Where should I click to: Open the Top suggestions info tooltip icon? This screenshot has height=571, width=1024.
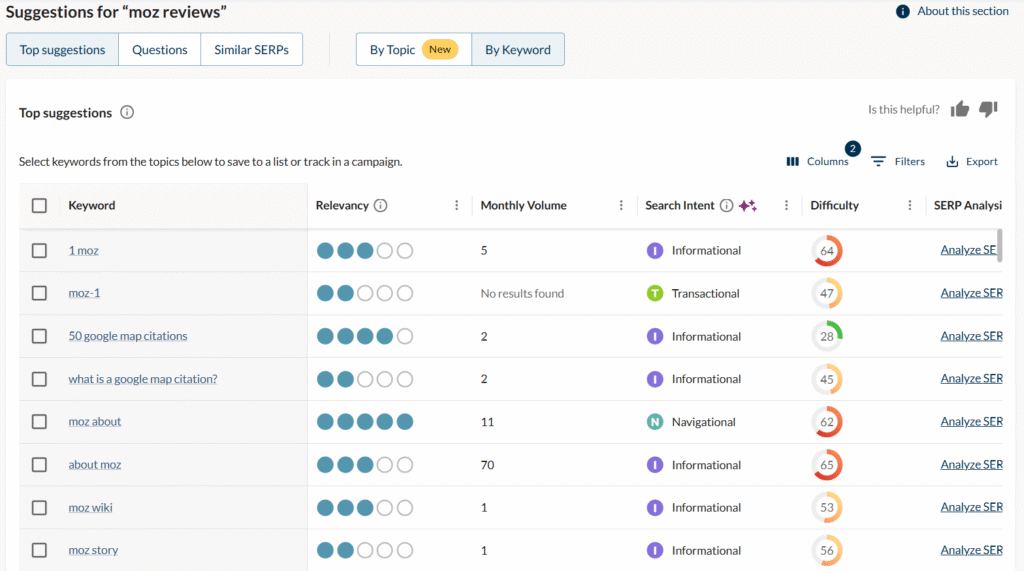click(x=127, y=112)
